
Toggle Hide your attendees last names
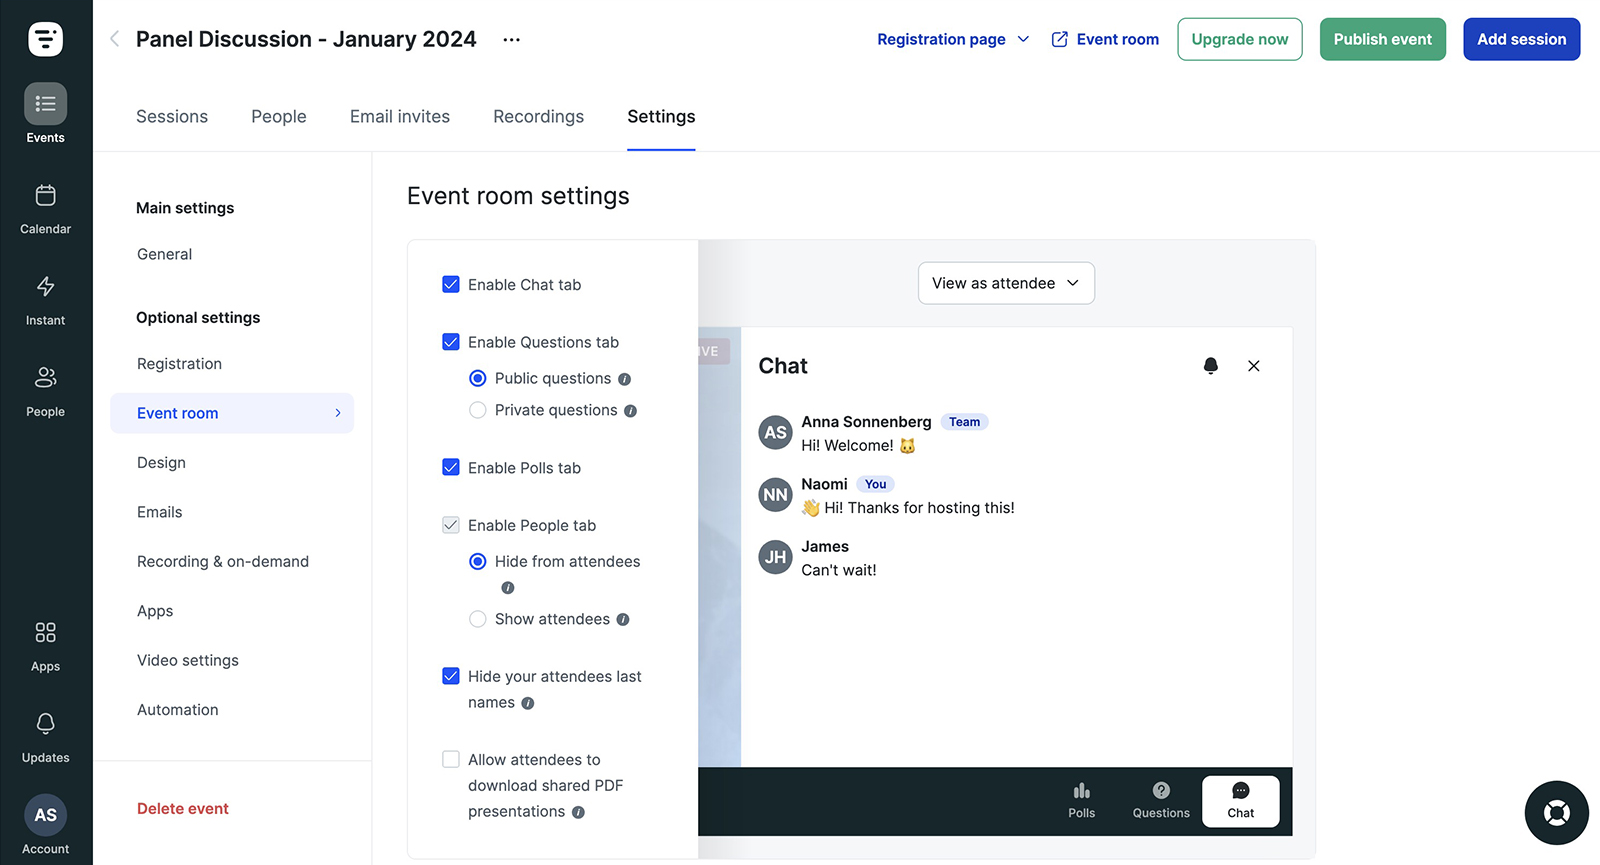click(451, 677)
